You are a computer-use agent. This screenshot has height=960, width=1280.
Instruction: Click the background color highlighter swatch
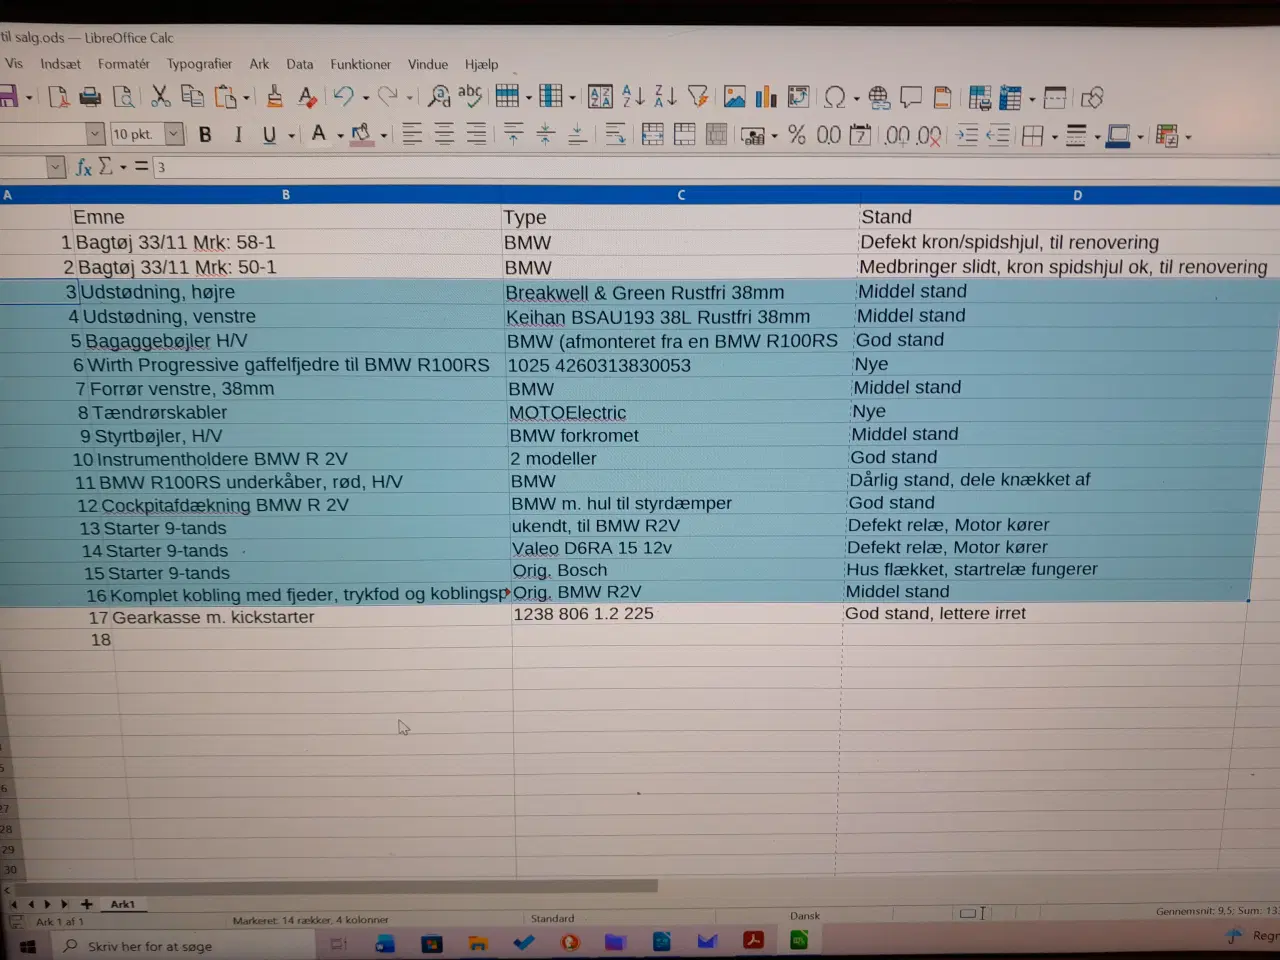[x=361, y=135]
